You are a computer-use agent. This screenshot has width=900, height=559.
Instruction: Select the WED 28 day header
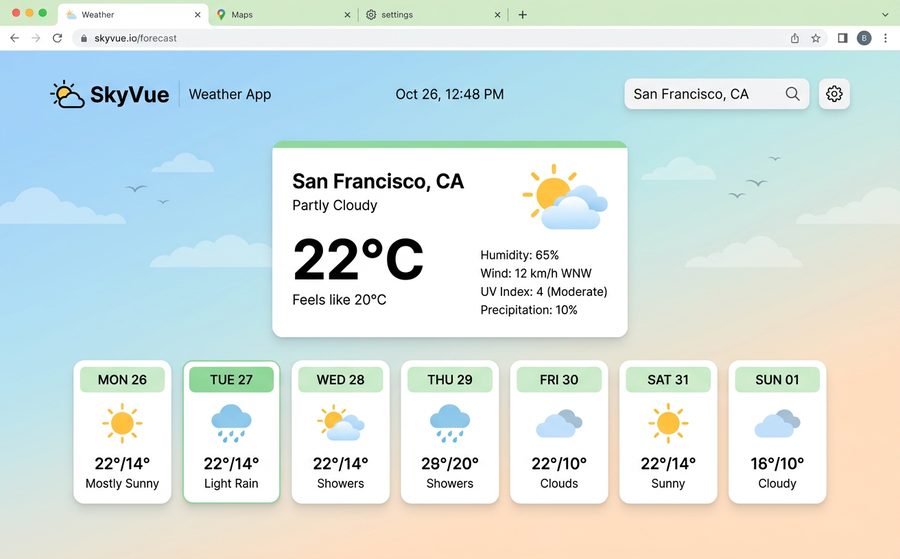pyautogui.click(x=340, y=379)
